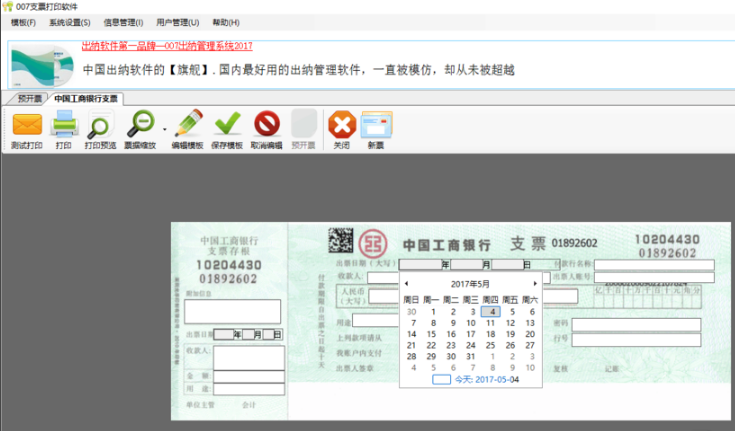Click the 2017年5月 calendar header
Screen dimensions: 735x431
[x=470, y=284]
